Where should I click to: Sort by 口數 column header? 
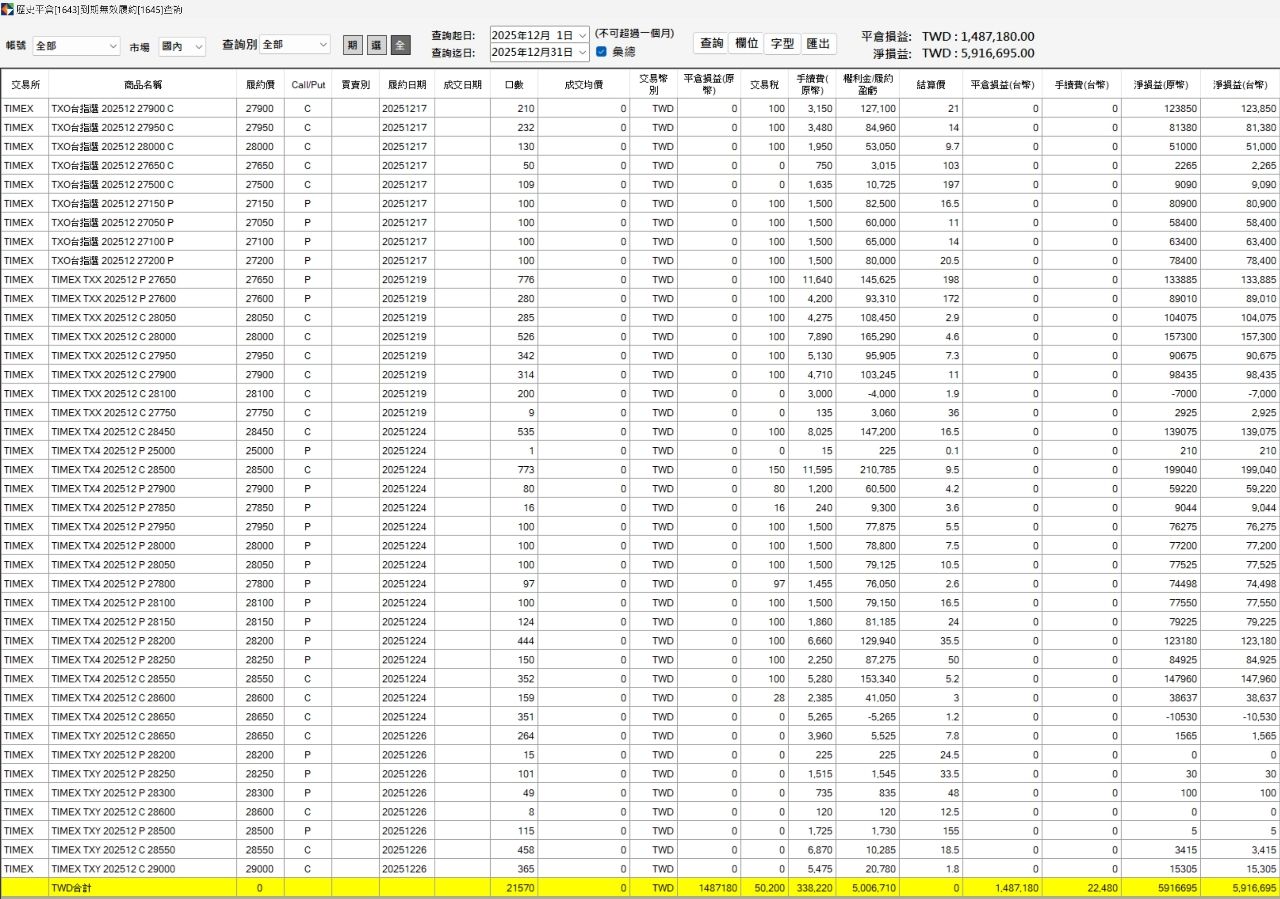(513, 85)
